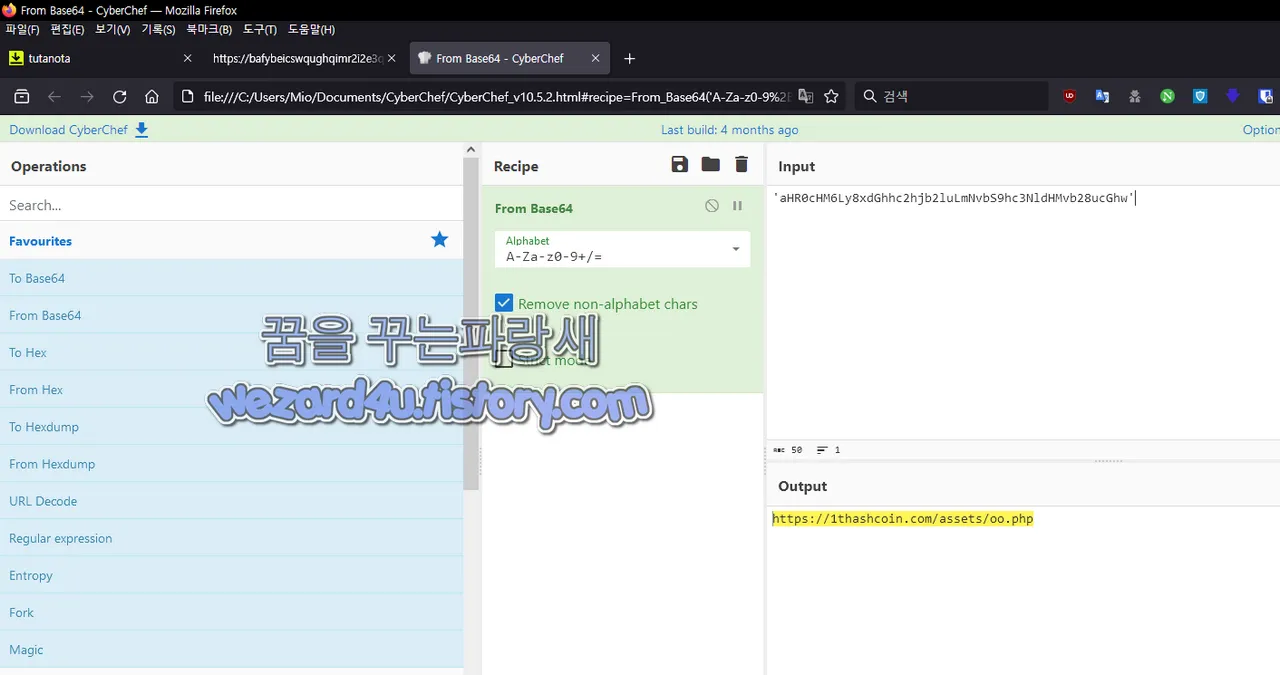Open the translator extension icon

1102,97
